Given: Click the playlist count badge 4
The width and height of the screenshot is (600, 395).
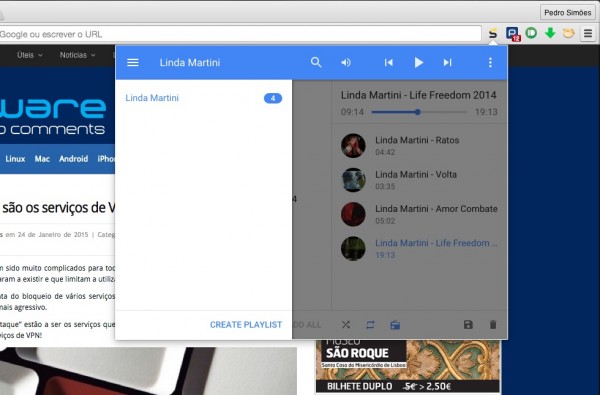Looking at the screenshot, I should click(x=273, y=98).
